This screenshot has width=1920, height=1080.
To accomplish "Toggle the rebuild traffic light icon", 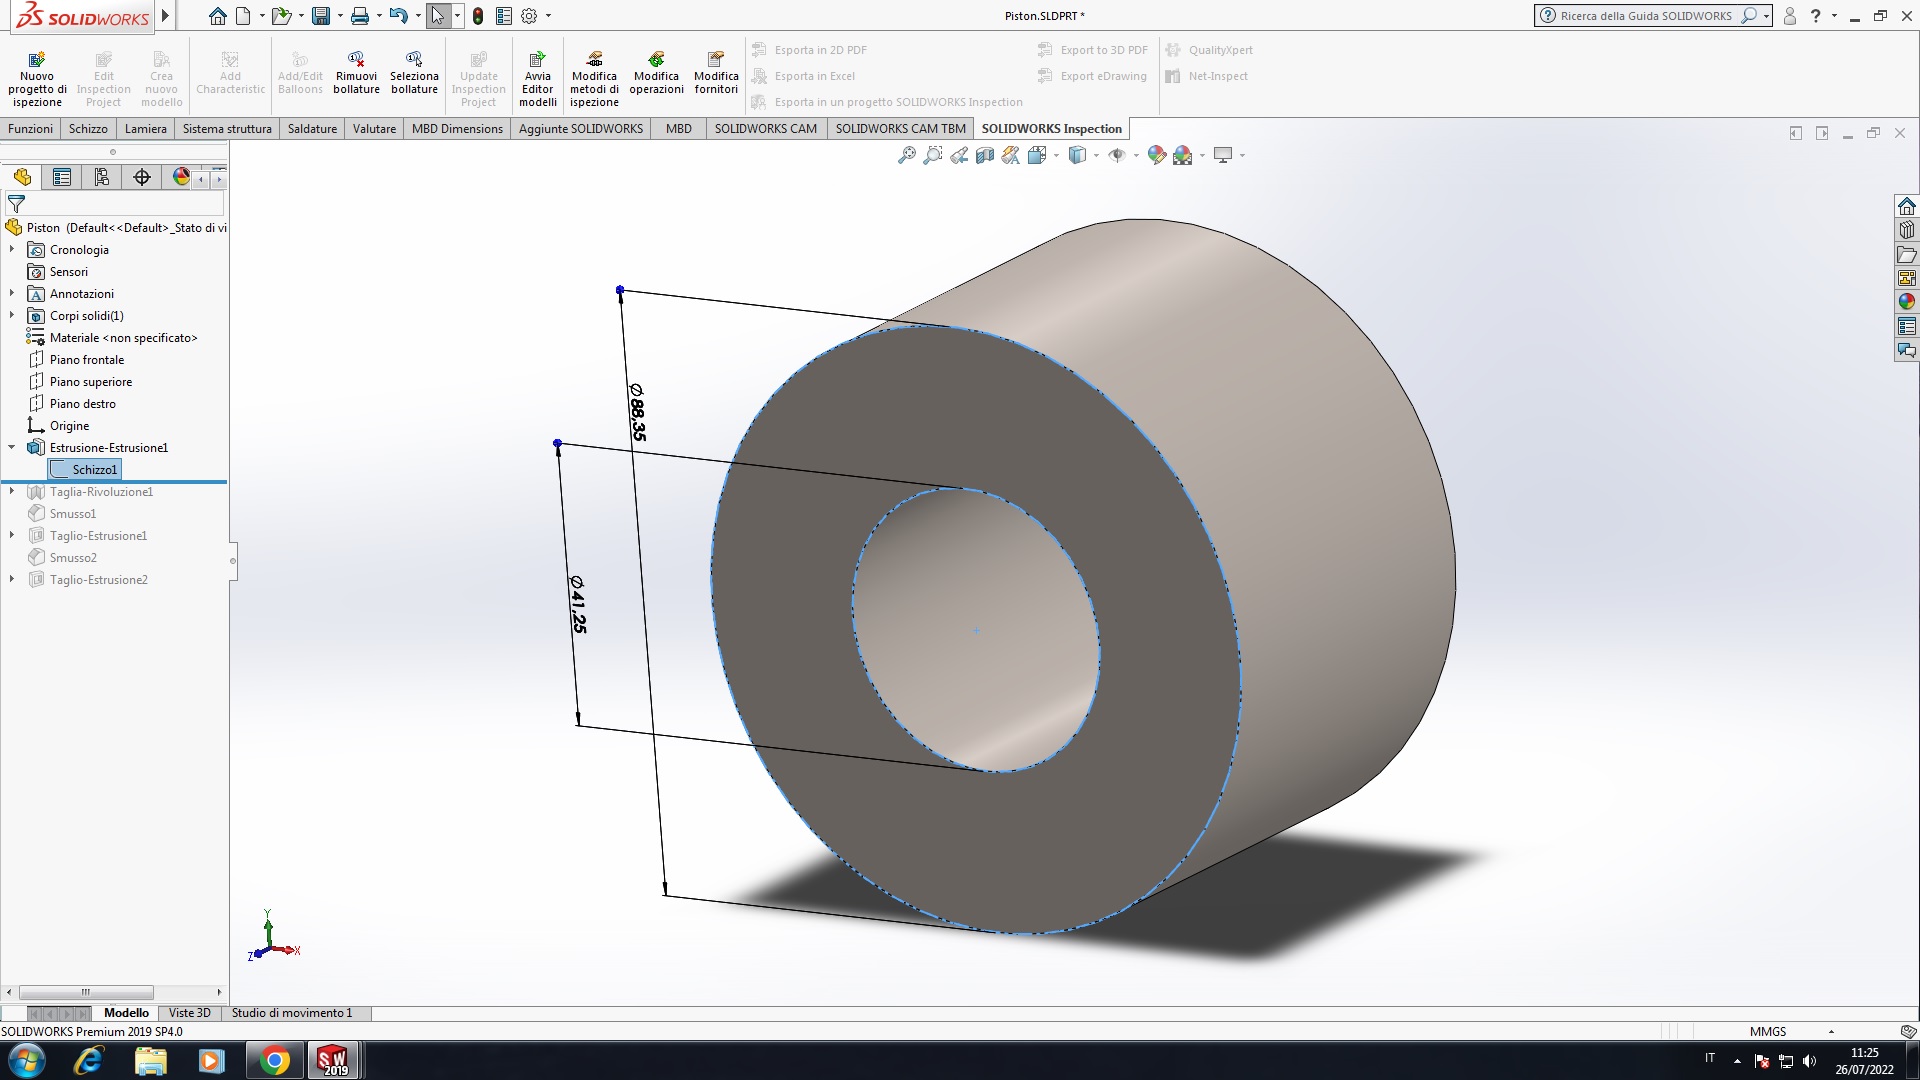I will pyautogui.click(x=478, y=16).
